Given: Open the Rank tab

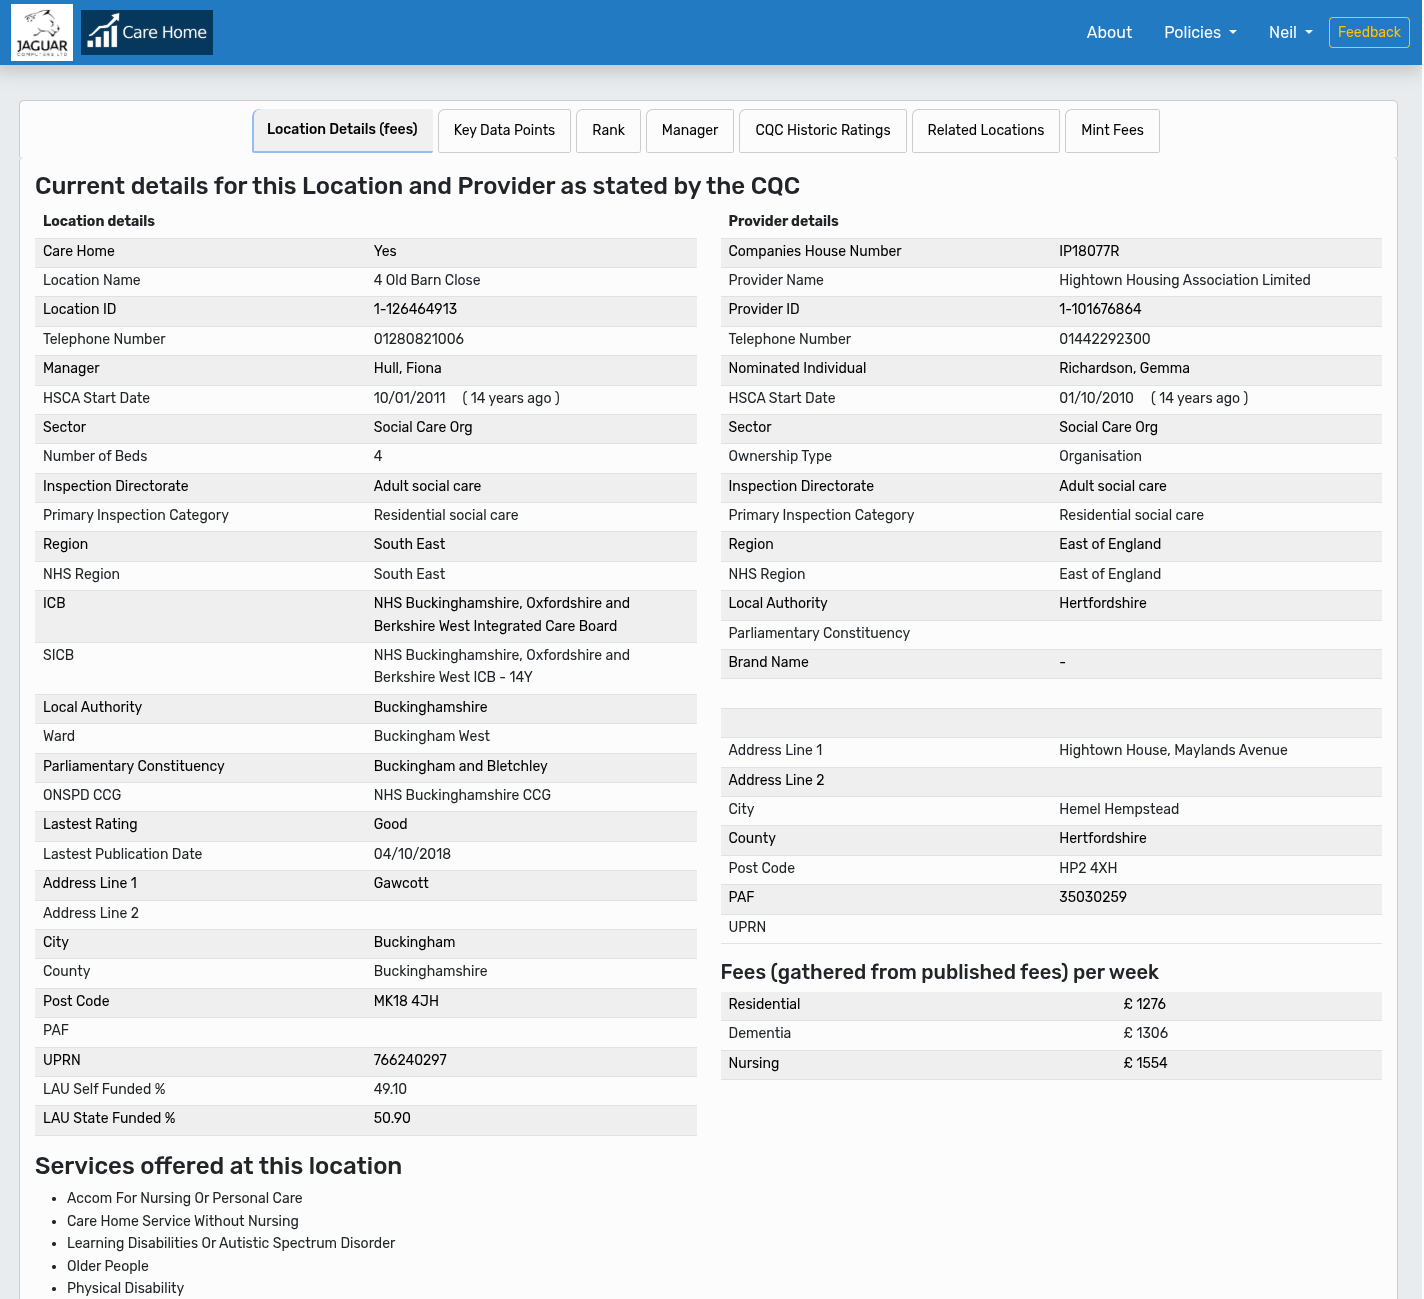Looking at the screenshot, I should (x=608, y=130).
